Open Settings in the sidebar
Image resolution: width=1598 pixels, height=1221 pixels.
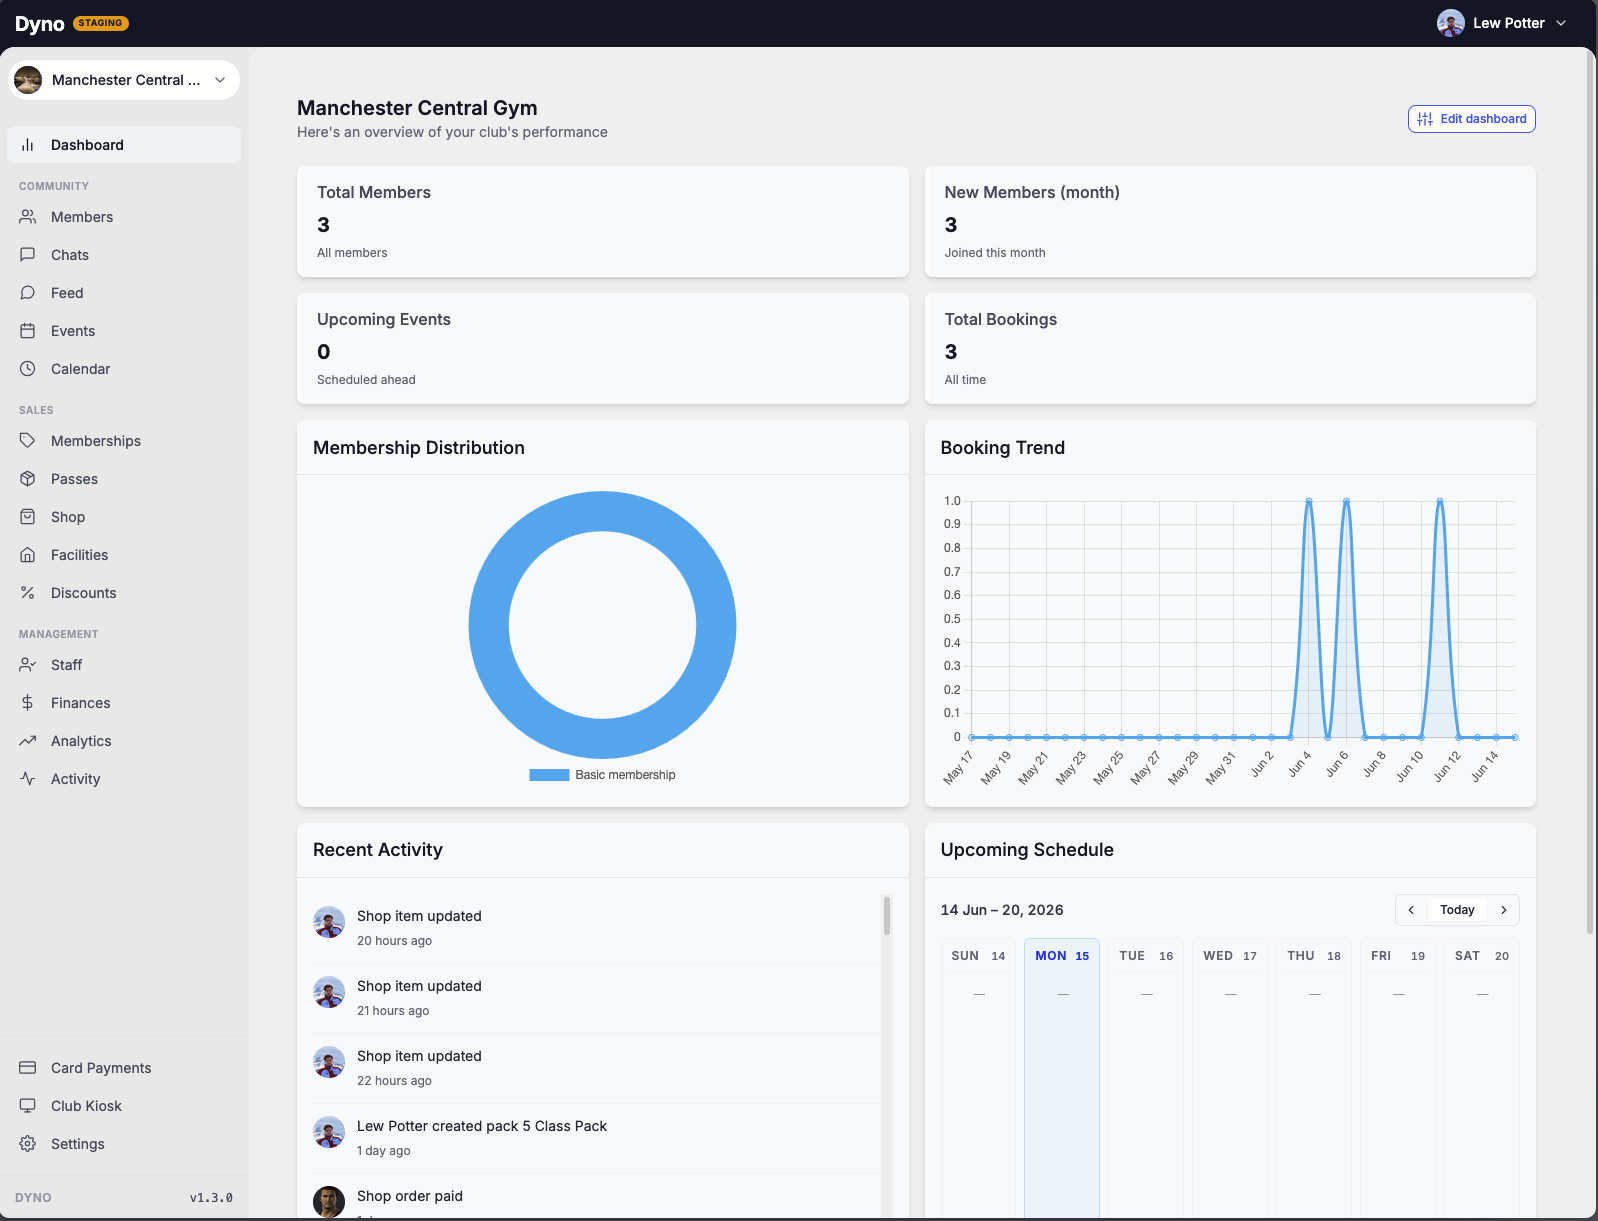[x=124, y=1144]
